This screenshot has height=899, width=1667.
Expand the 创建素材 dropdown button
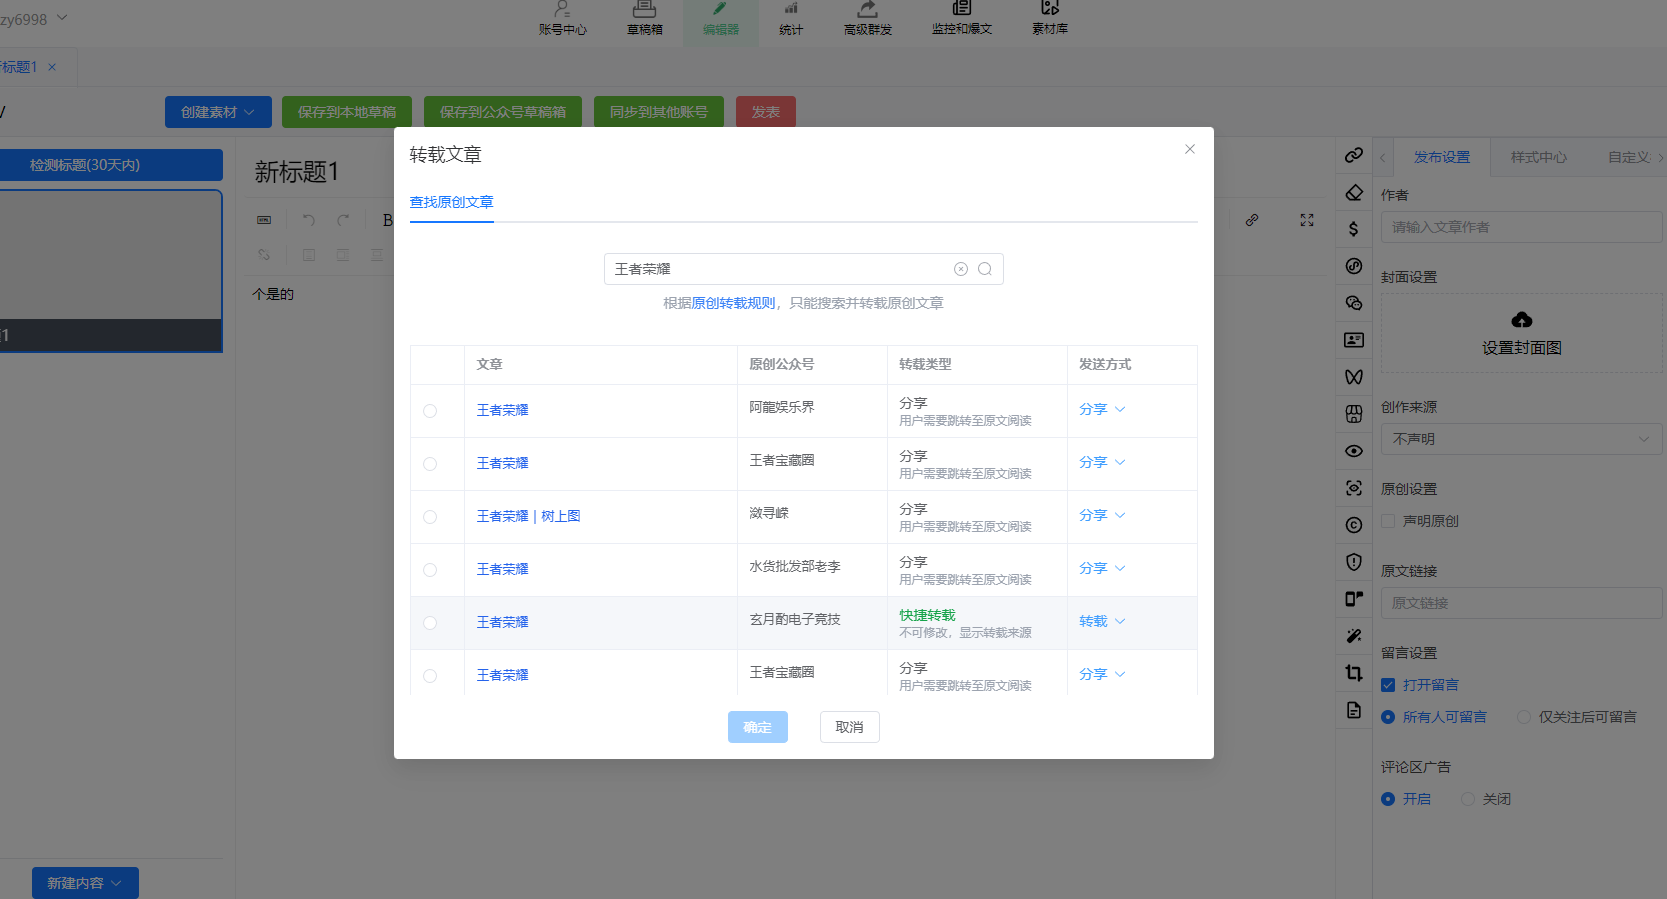coord(218,112)
